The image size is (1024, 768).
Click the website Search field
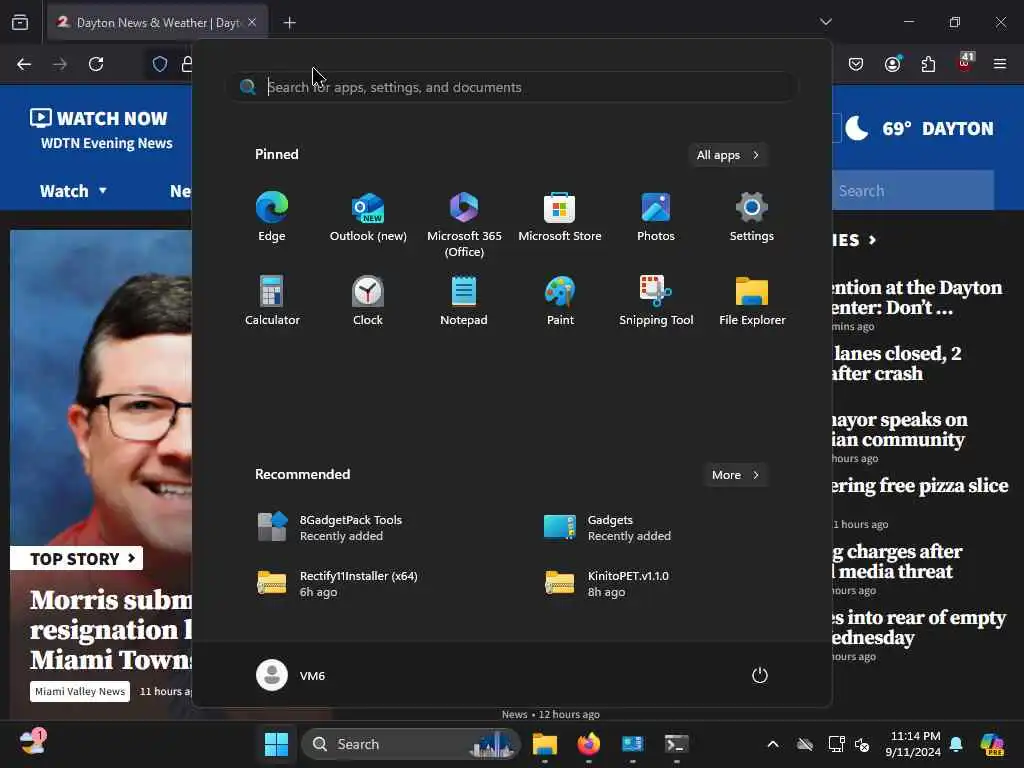[x=913, y=191]
